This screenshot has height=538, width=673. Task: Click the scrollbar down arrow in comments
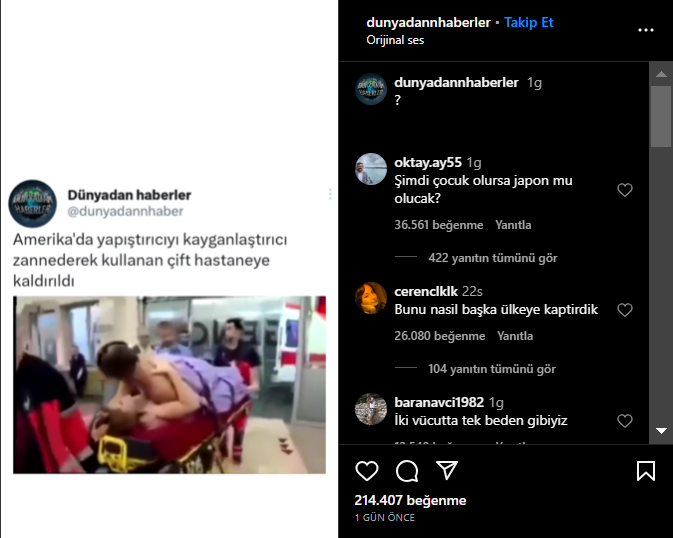(661, 431)
